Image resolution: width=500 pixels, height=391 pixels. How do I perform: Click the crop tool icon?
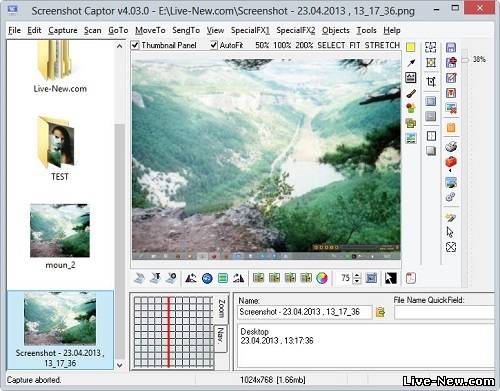click(431, 81)
